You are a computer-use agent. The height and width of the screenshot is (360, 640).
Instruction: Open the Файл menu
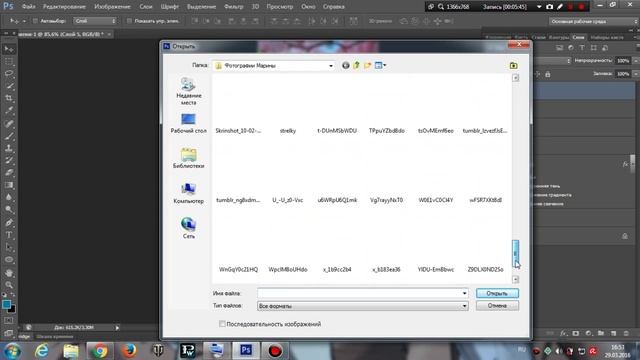click(28, 7)
